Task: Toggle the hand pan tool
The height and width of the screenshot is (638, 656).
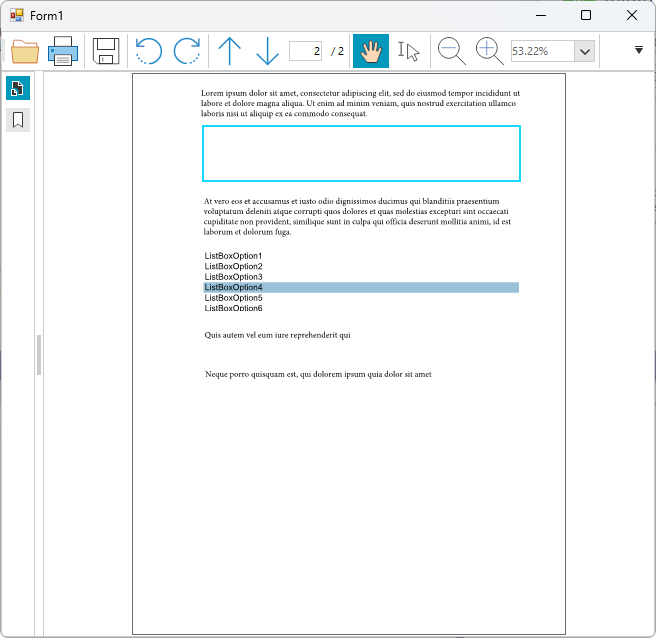Action: (371, 51)
